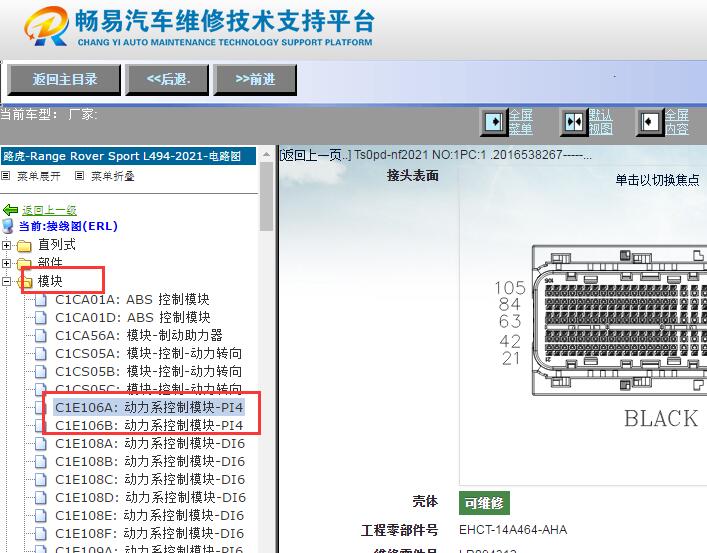Click document icon beside C1CS05A

point(41,354)
